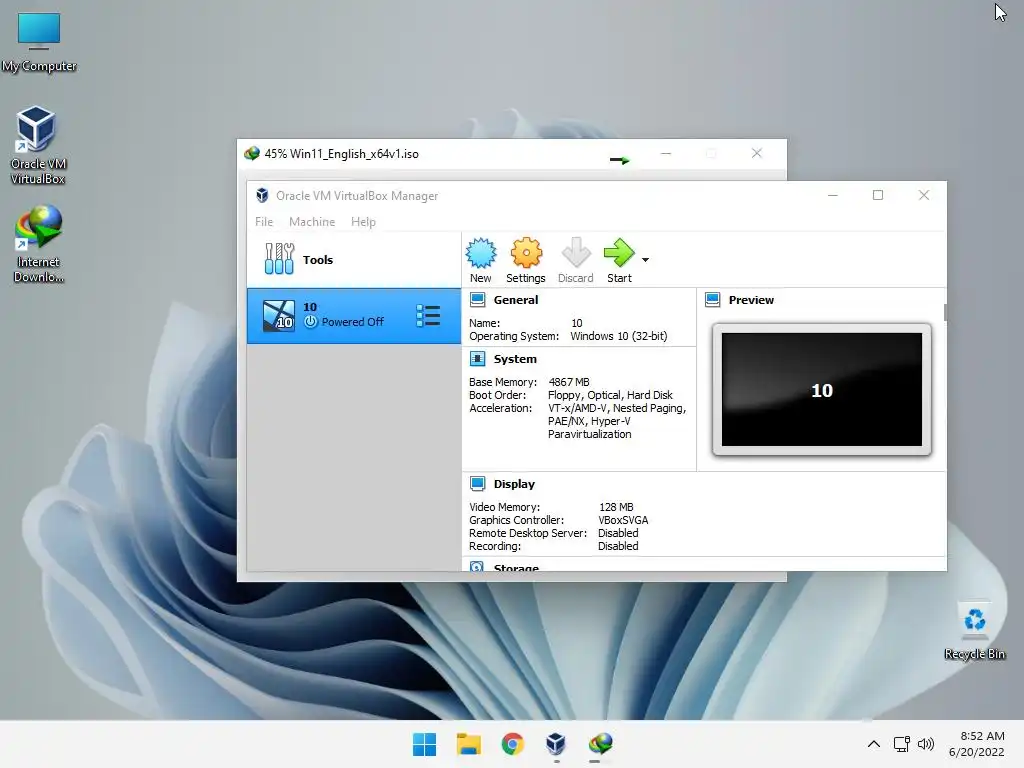Select the VM named 10 in the list

(354, 316)
